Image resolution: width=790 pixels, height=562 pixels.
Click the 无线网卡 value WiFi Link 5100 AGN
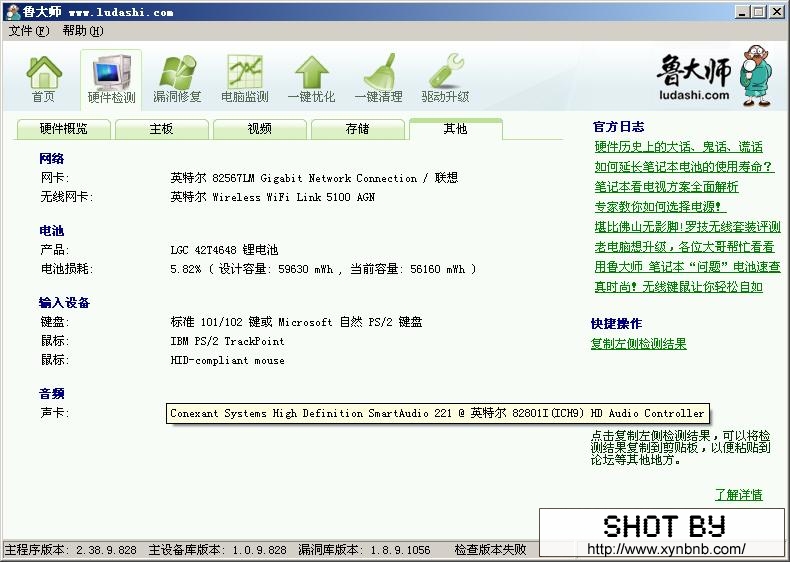coord(273,197)
